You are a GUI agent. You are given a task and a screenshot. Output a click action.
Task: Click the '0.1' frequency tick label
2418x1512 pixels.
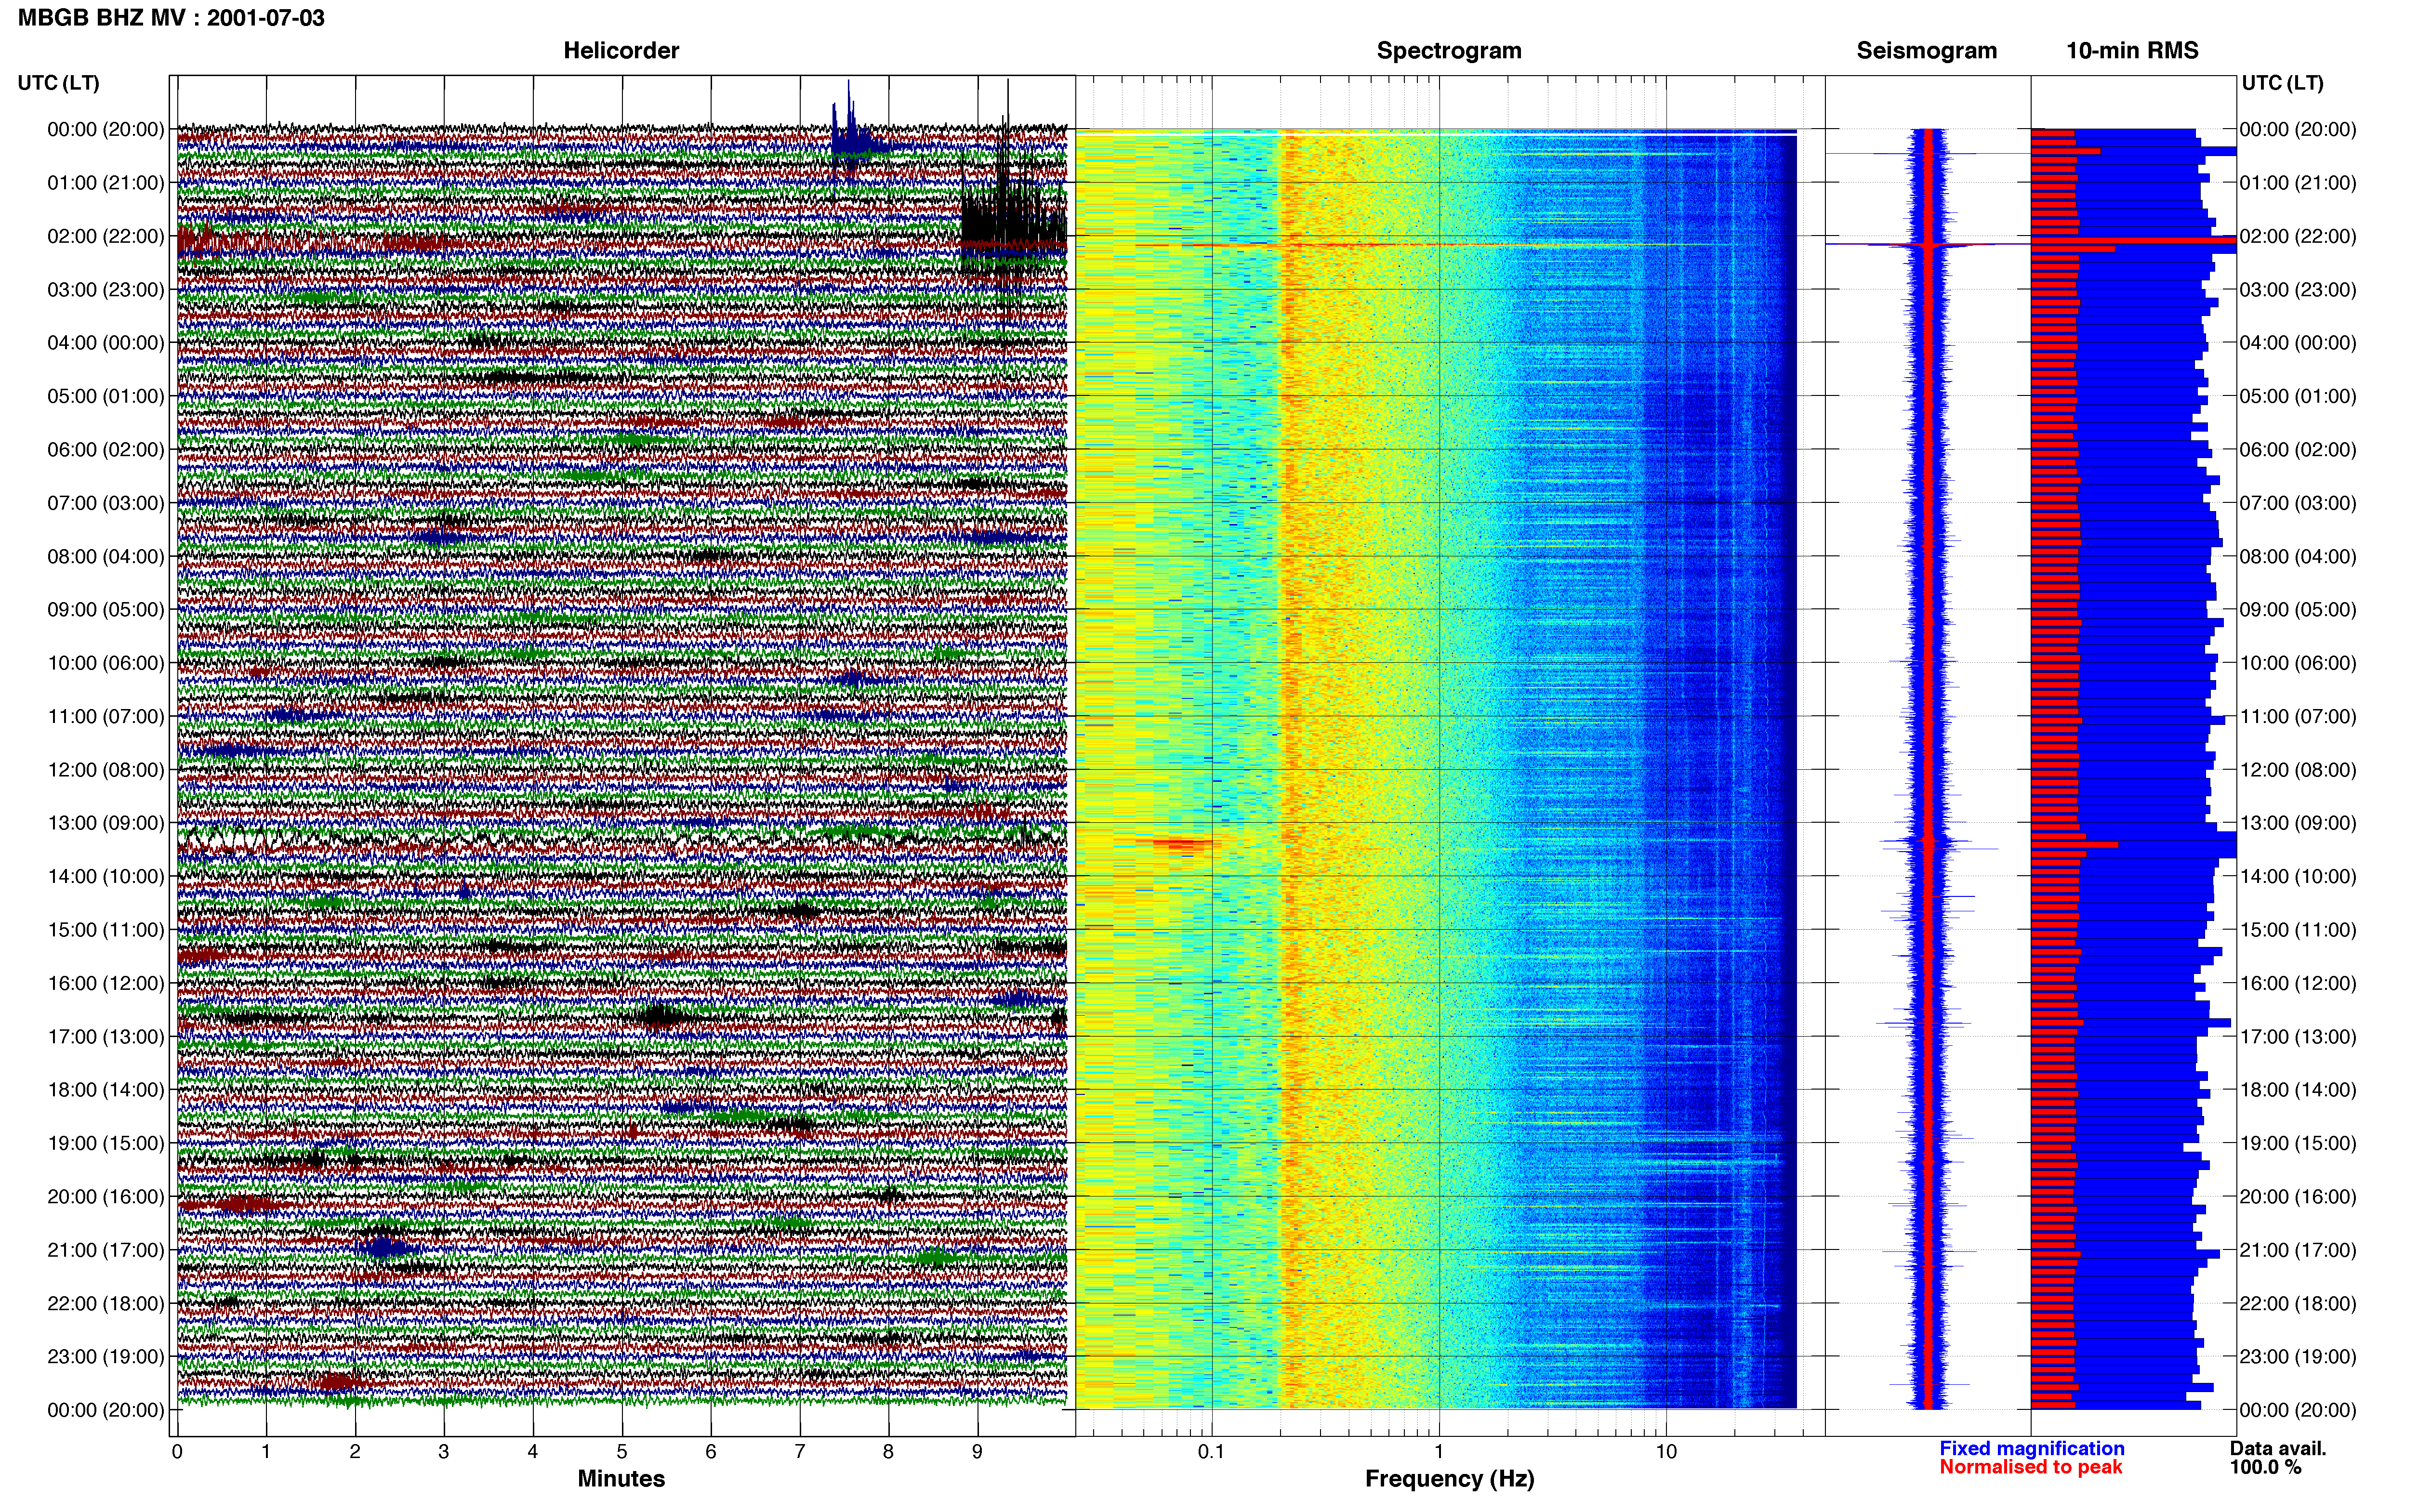tap(1211, 1452)
